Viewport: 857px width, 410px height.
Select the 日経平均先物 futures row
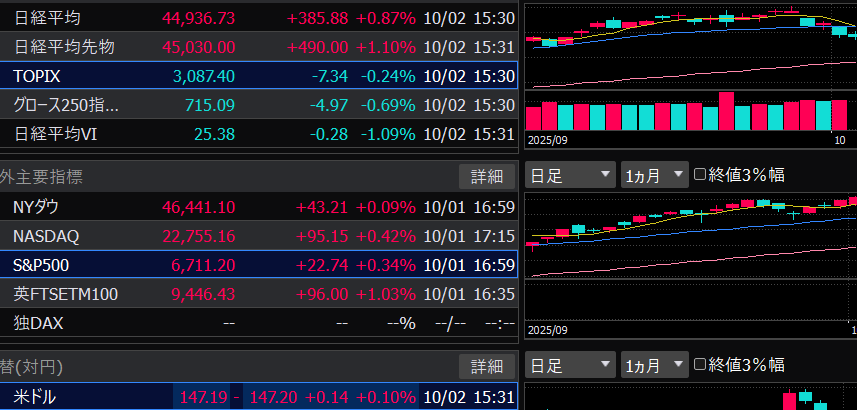point(258,47)
